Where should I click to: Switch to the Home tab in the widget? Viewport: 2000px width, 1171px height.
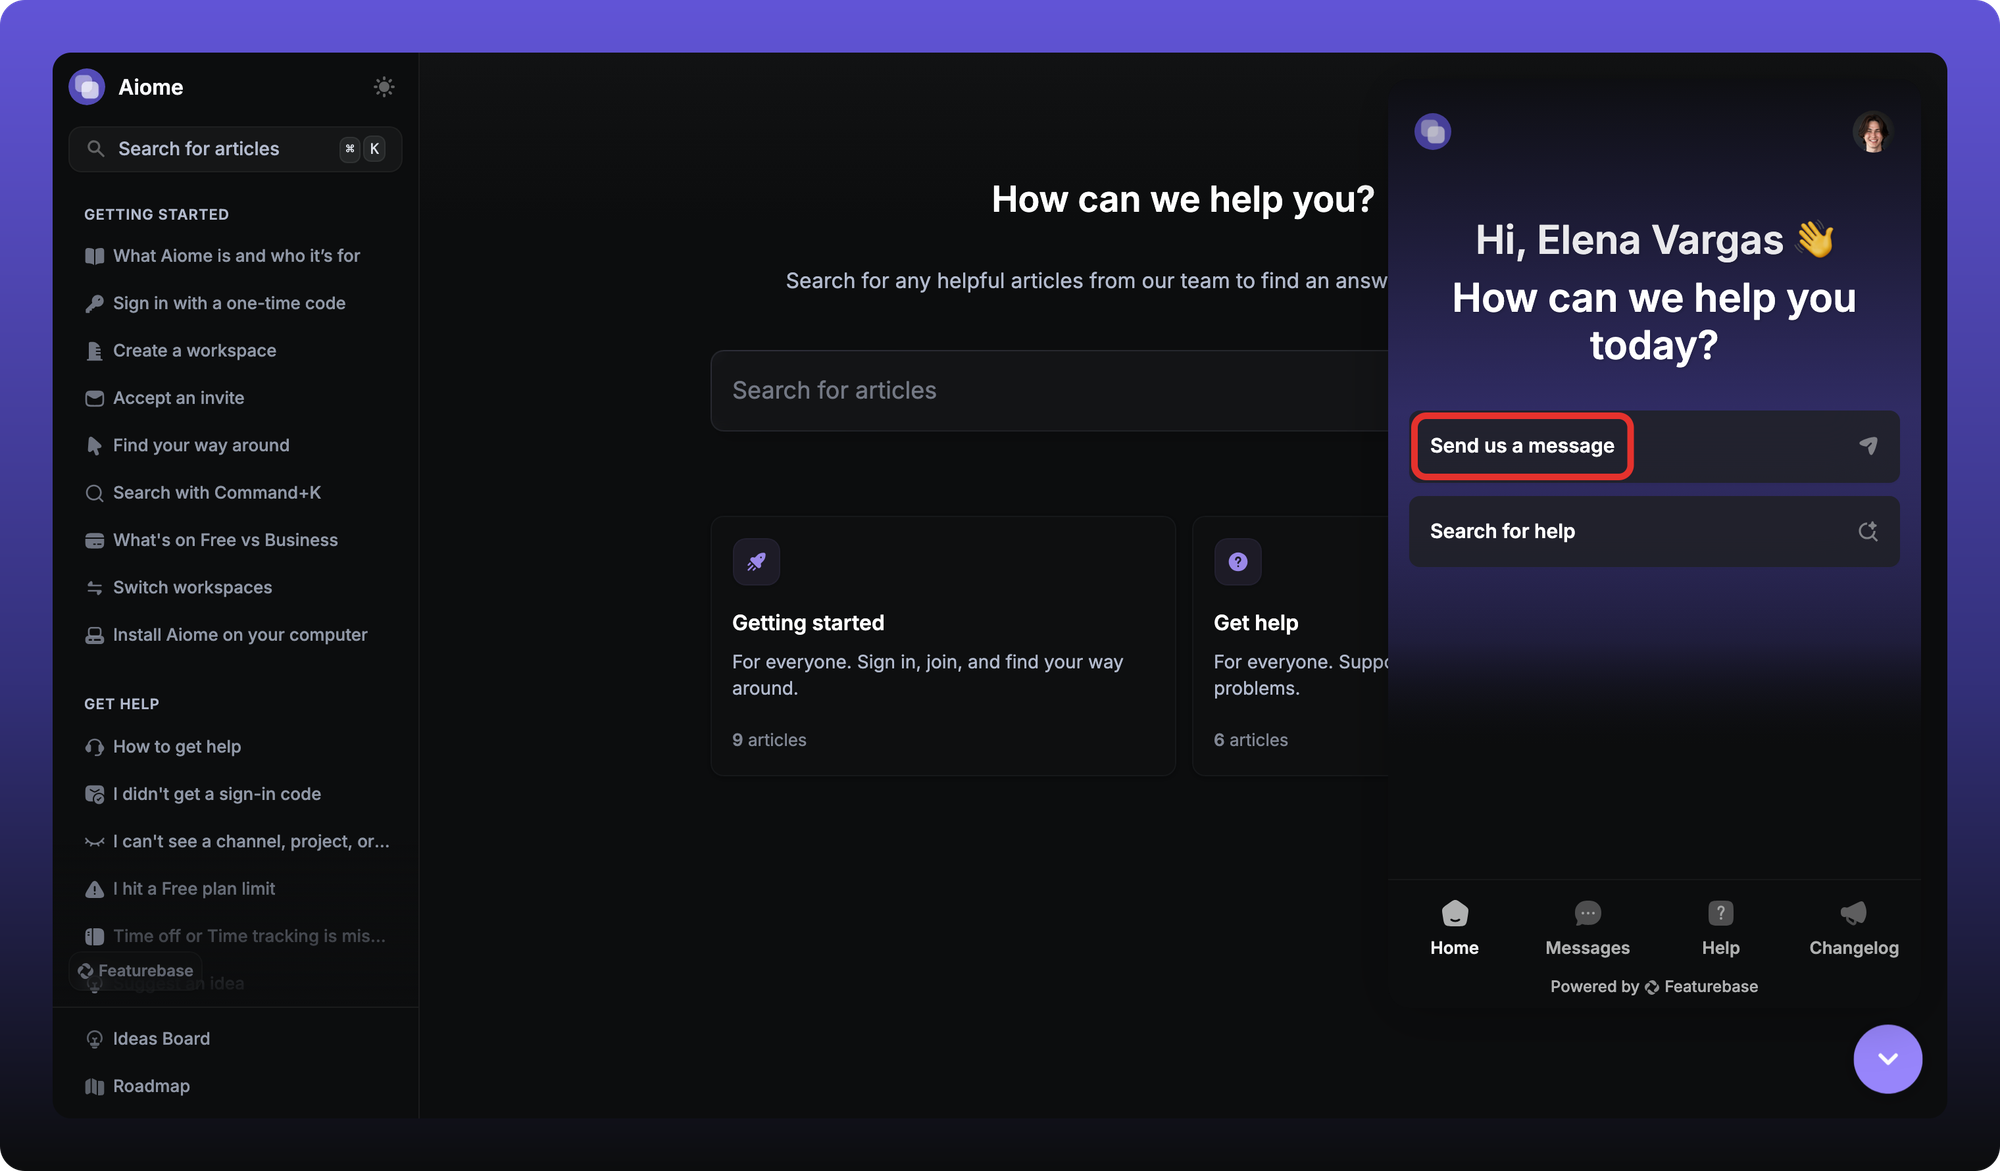coord(1454,929)
